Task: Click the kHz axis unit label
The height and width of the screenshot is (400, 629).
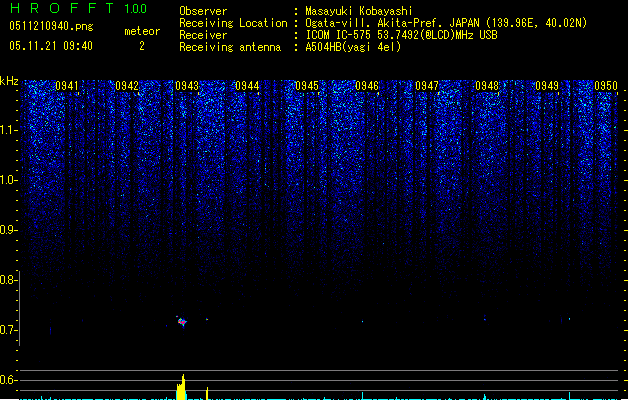Action: (x=9, y=81)
